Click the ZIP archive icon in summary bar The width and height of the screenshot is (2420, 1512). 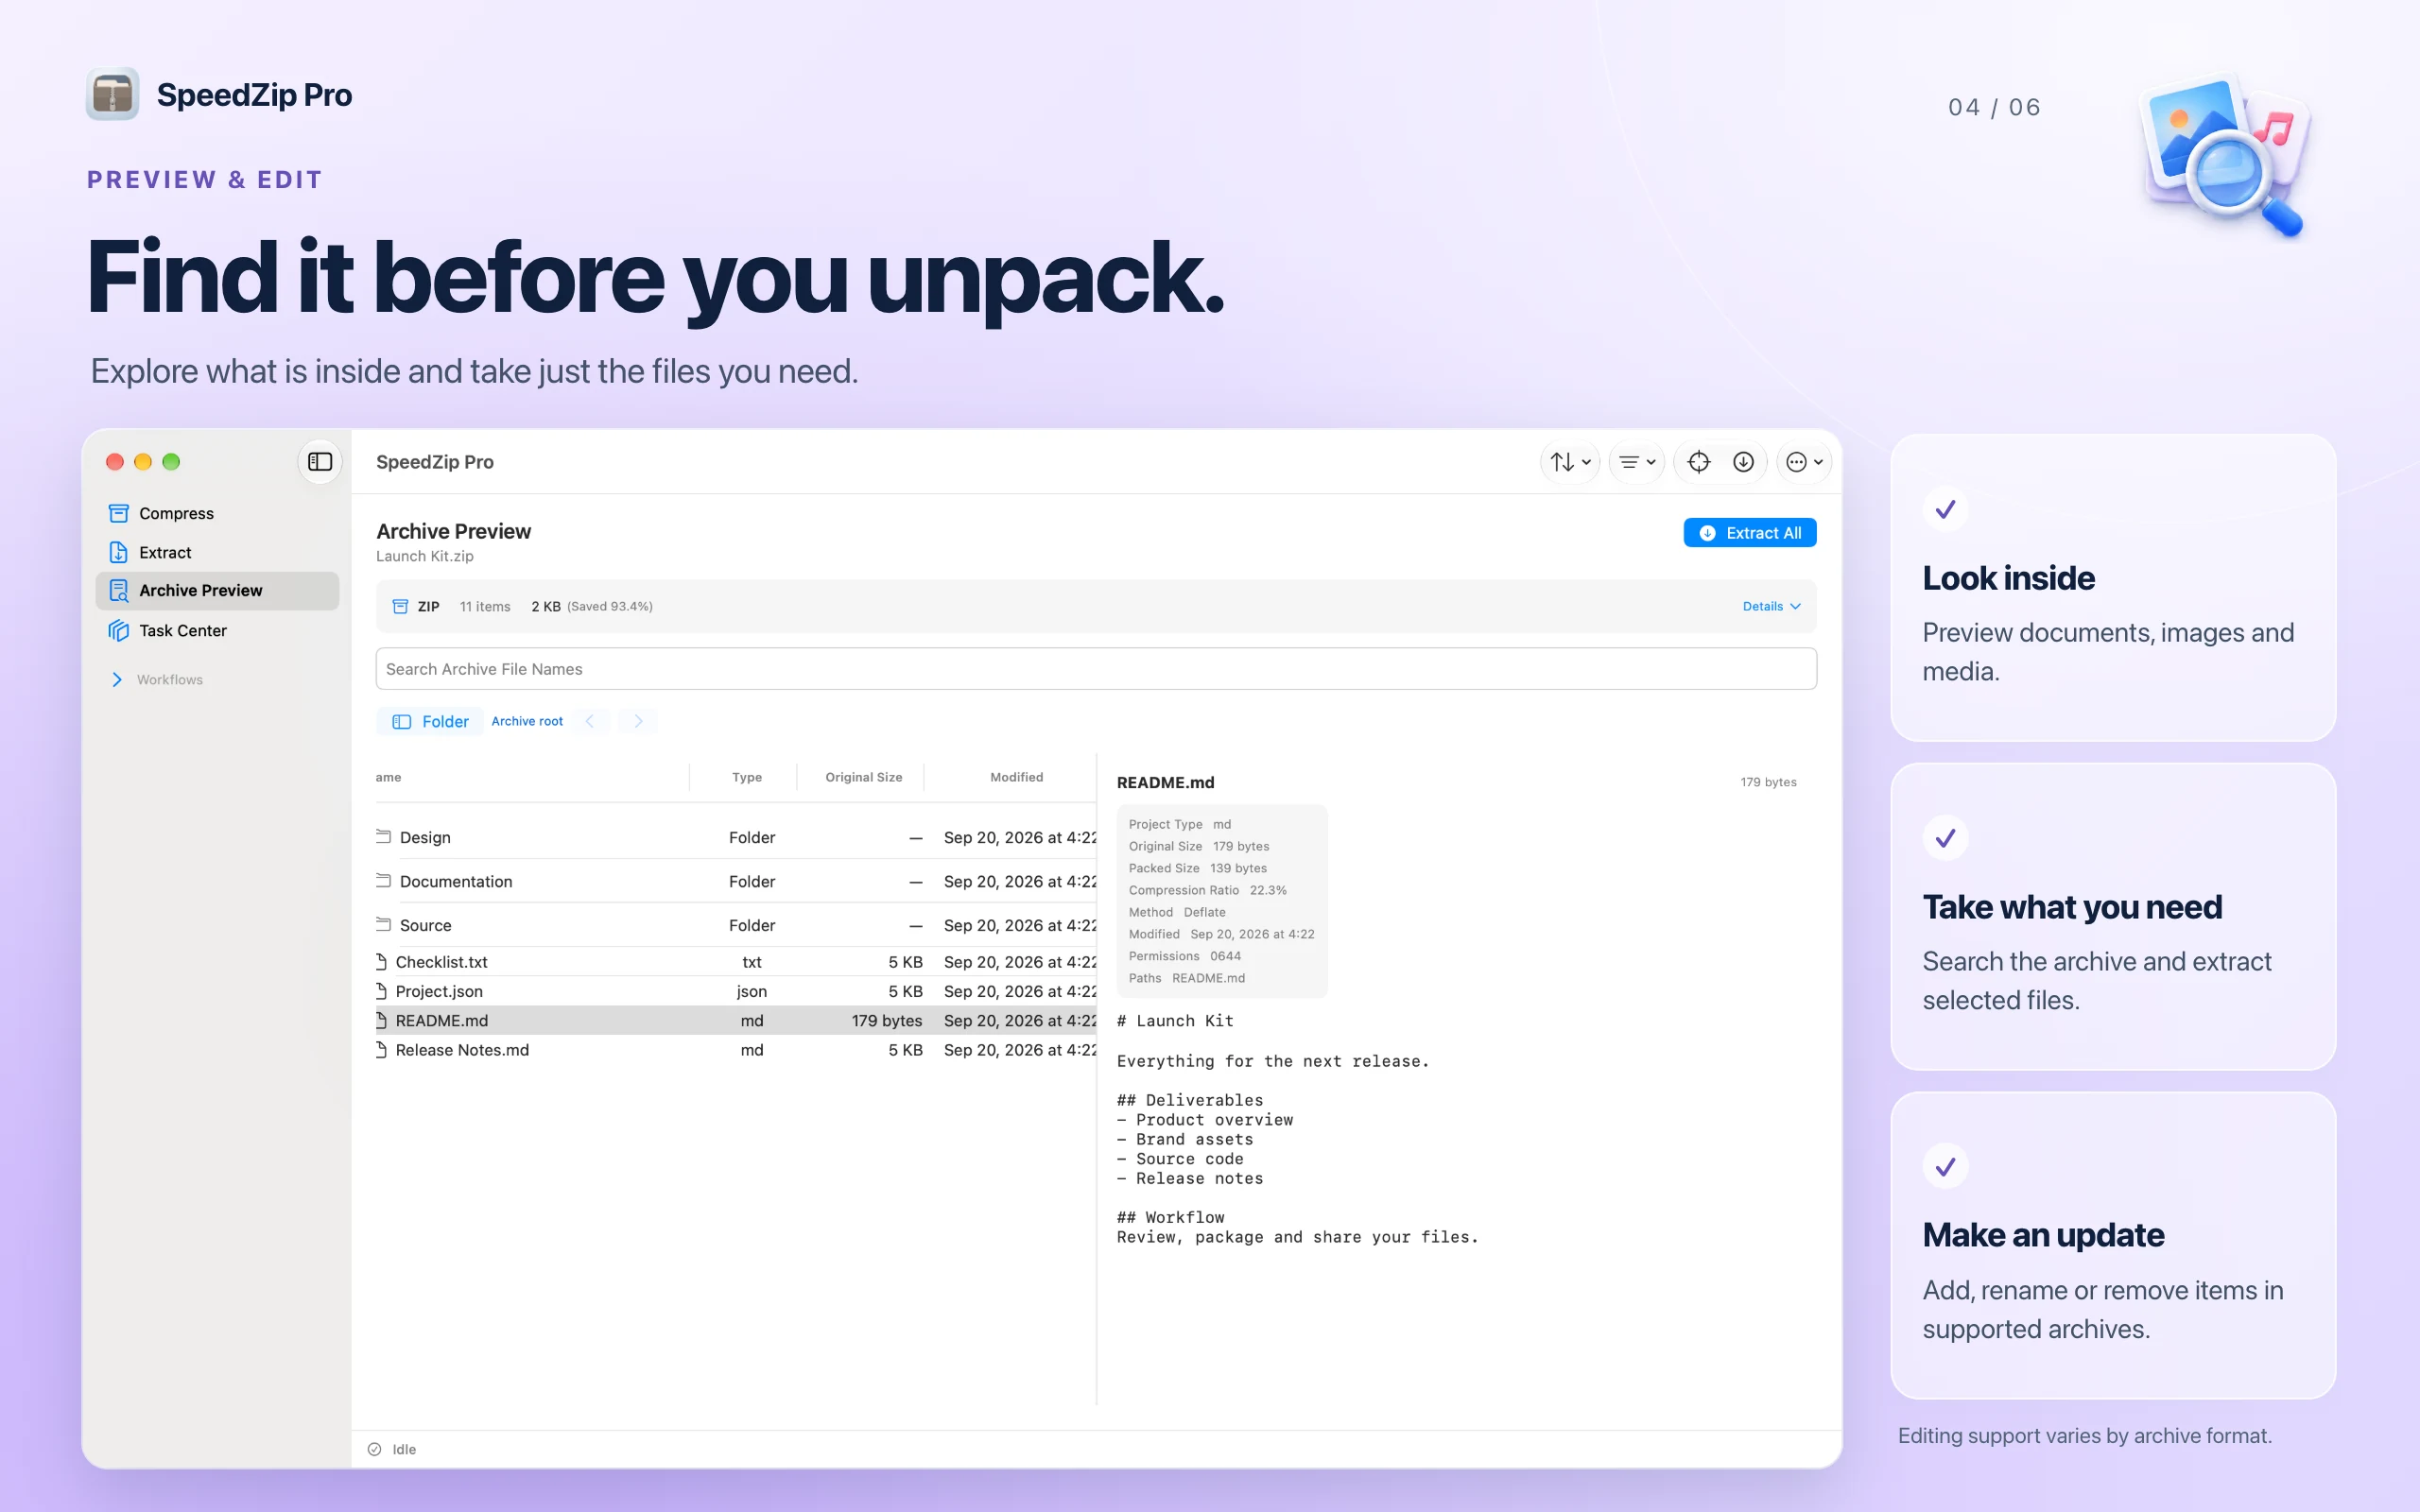pyautogui.click(x=400, y=606)
